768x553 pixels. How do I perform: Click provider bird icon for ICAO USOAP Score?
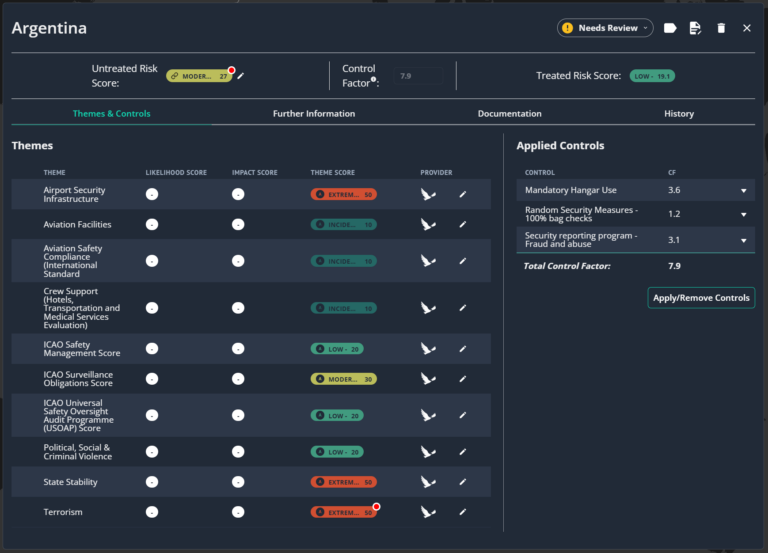click(428, 415)
